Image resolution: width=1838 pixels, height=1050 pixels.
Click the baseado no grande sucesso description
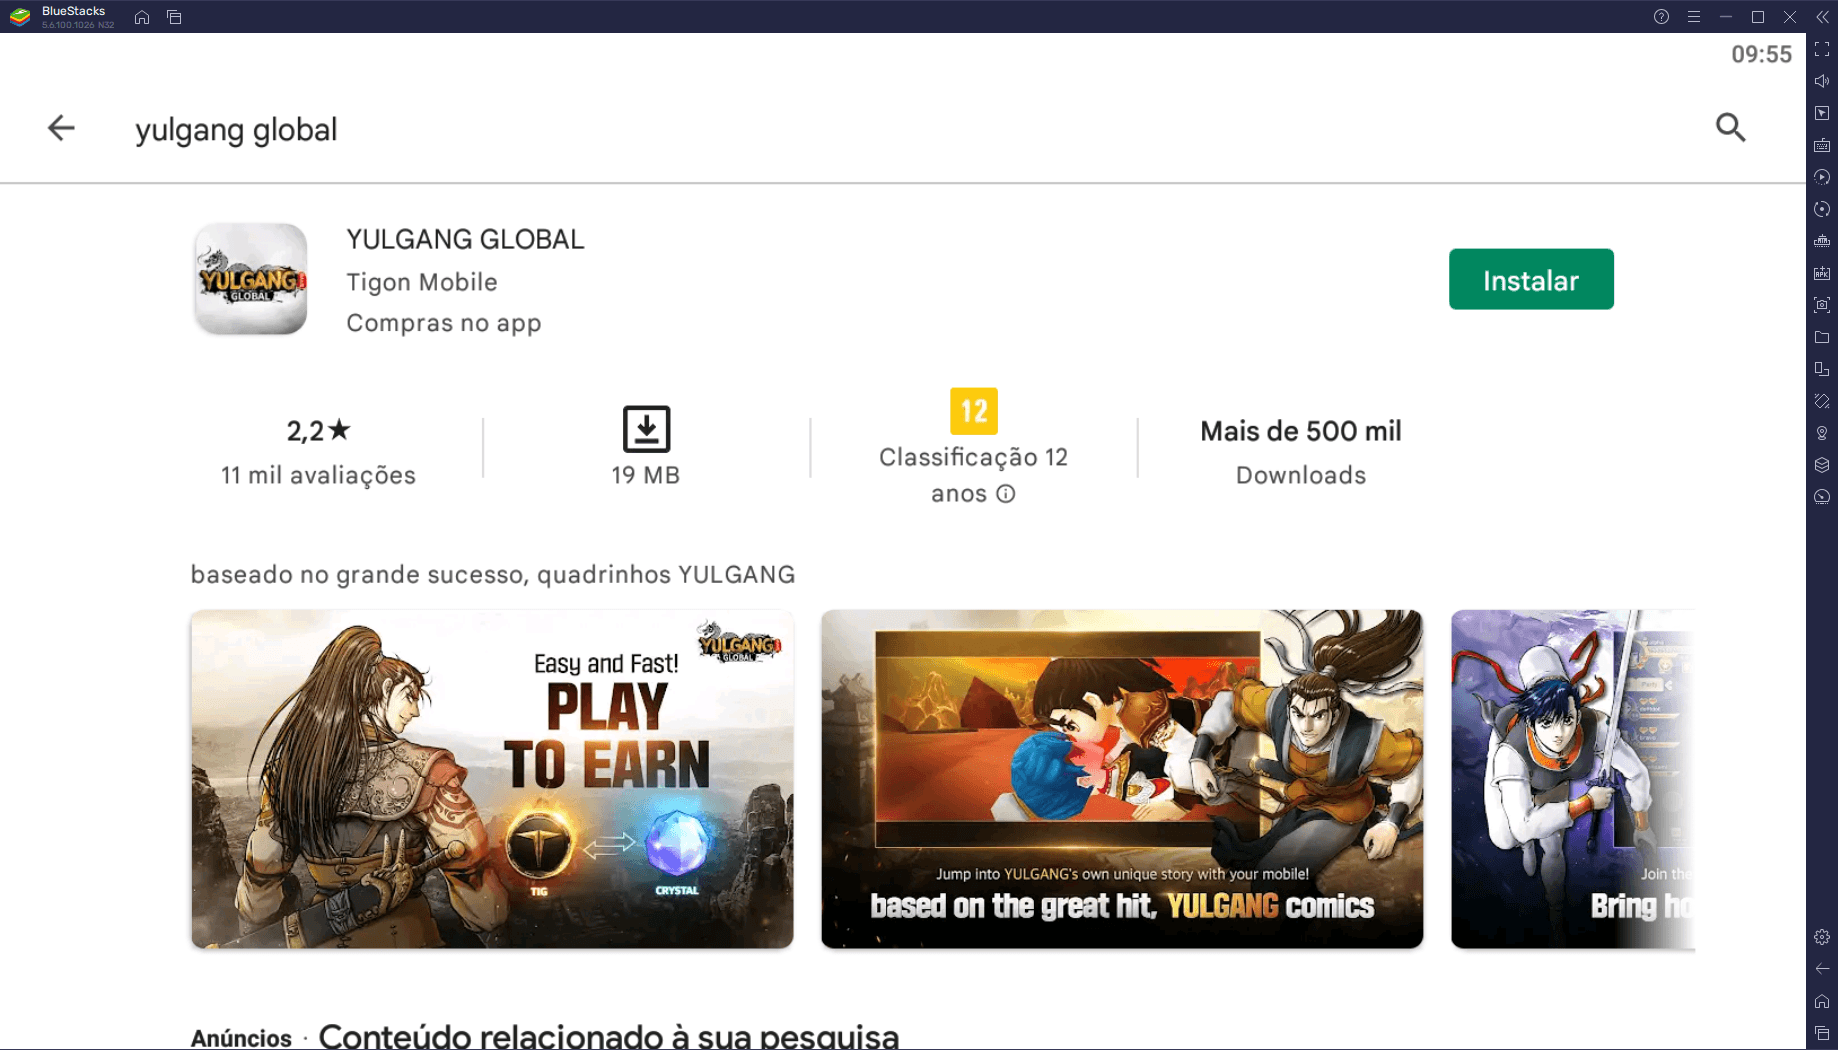tap(493, 575)
